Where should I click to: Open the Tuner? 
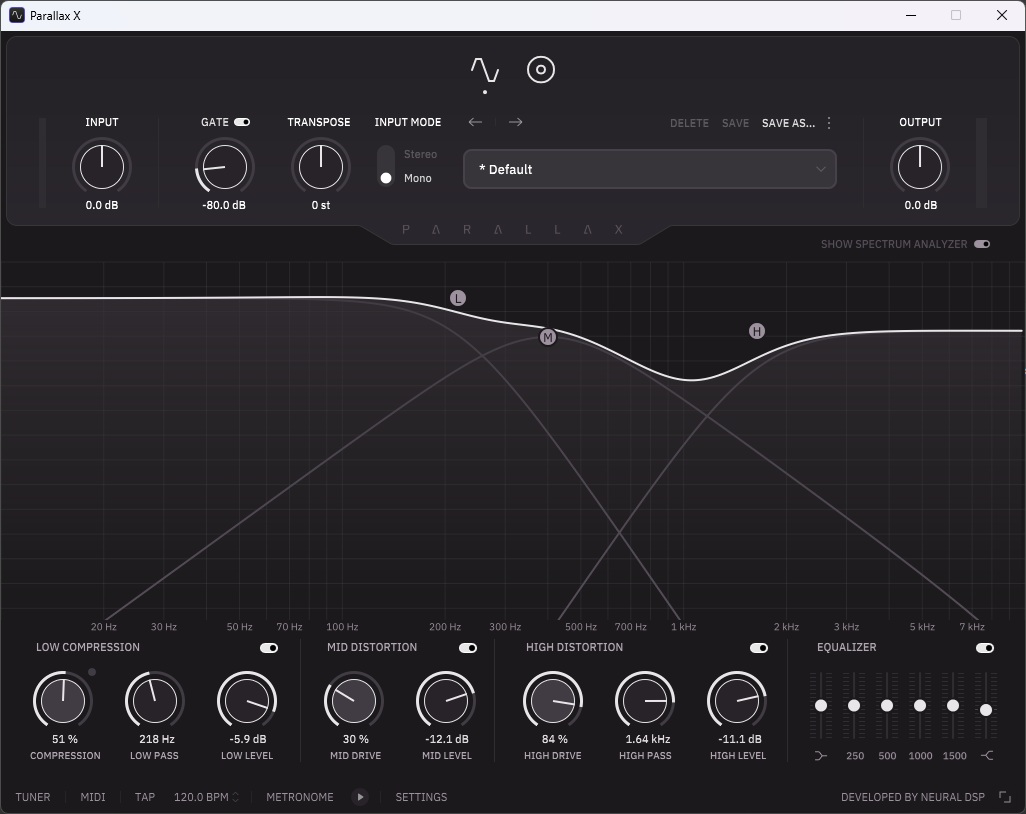(x=33, y=797)
